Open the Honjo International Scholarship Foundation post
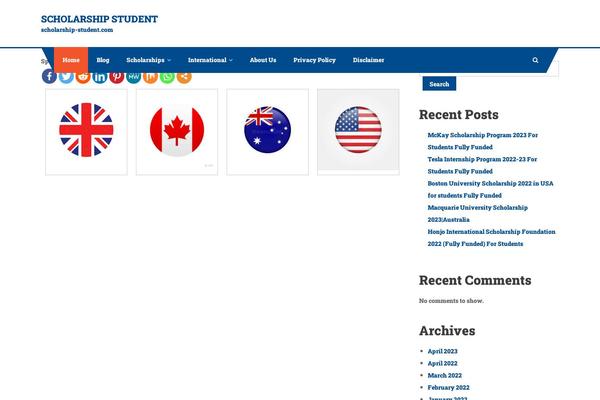Image resolution: width=600 pixels, height=400 pixels. click(491, 237)
